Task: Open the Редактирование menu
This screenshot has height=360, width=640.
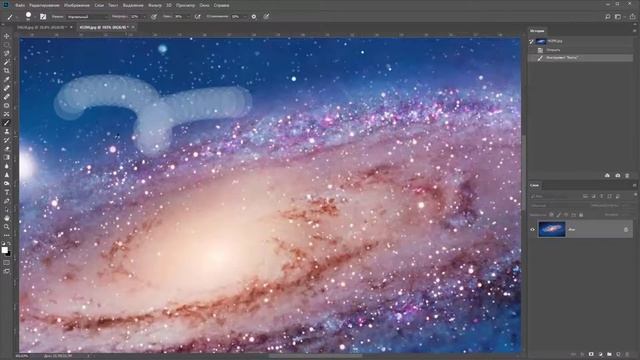Action: click(44, 5)
